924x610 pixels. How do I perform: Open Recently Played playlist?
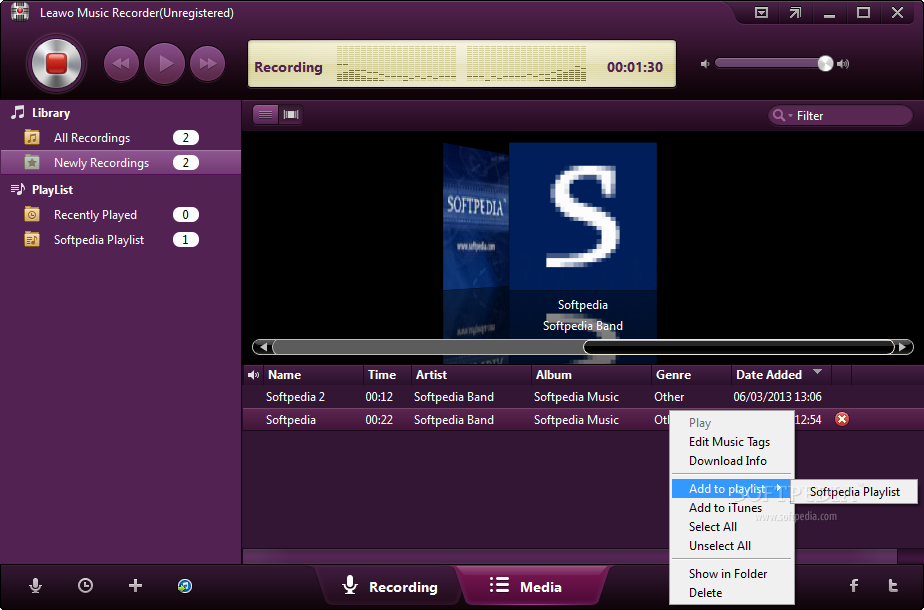tap(120, 215)
